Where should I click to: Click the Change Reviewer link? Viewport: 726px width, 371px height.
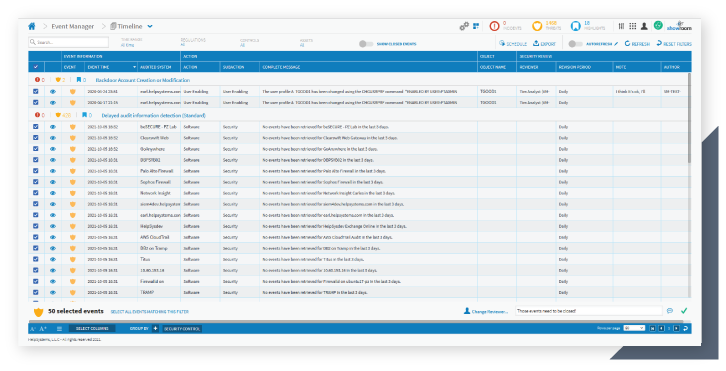(x=486, y=312)
